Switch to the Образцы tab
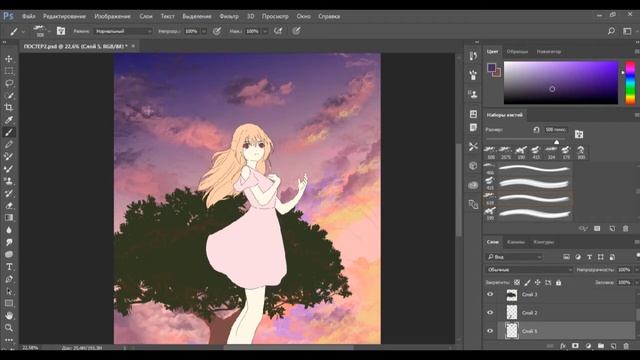Screen dimensions: 640x360 (517, 52)
